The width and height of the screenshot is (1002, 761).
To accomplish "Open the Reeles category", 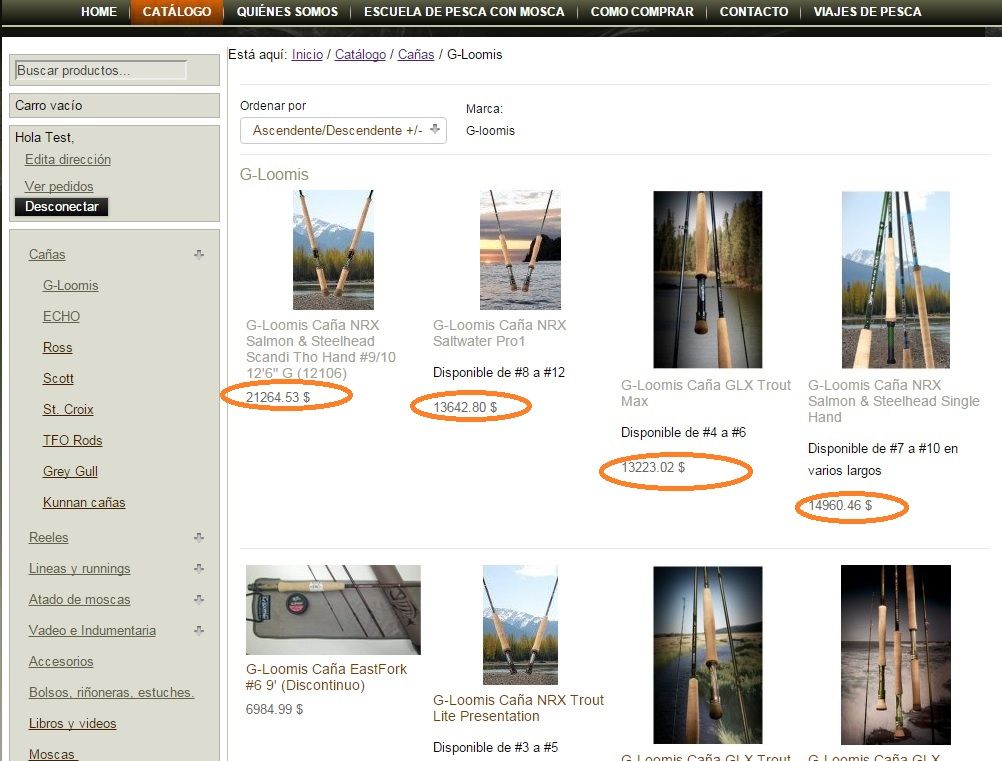I will [49, 537].
